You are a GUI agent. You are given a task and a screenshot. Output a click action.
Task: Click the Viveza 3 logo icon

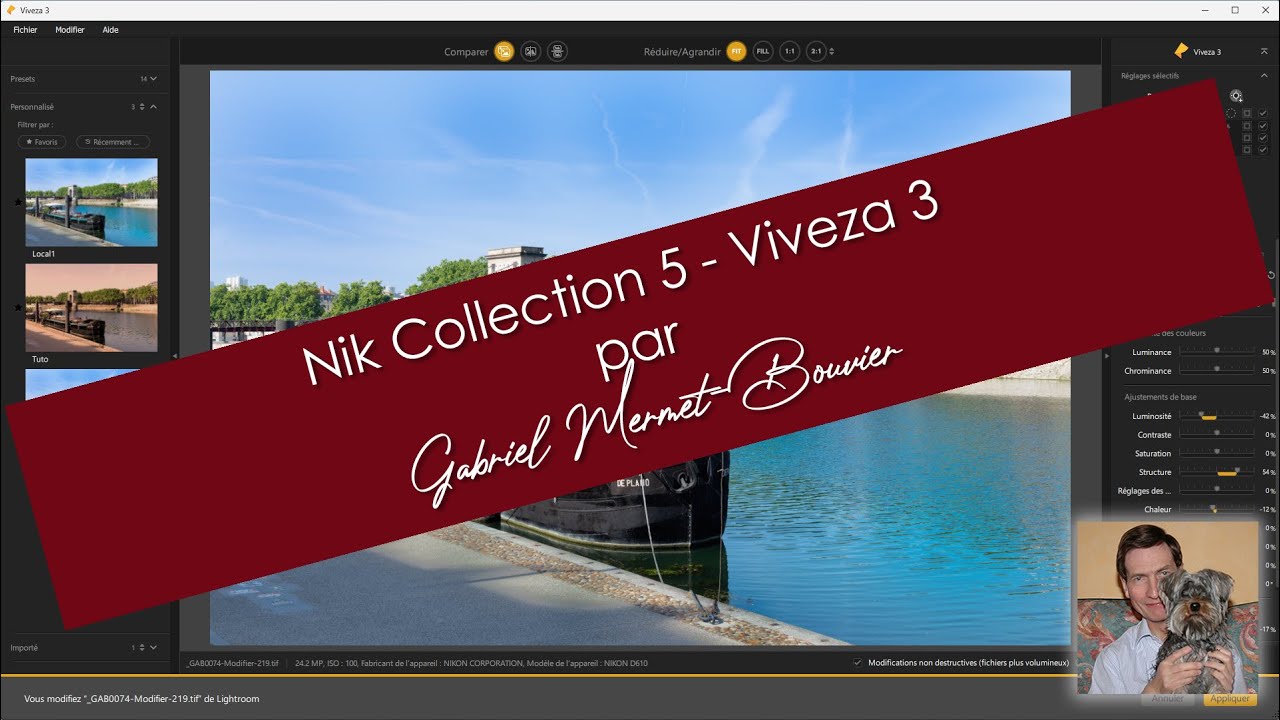point(1181,51)
